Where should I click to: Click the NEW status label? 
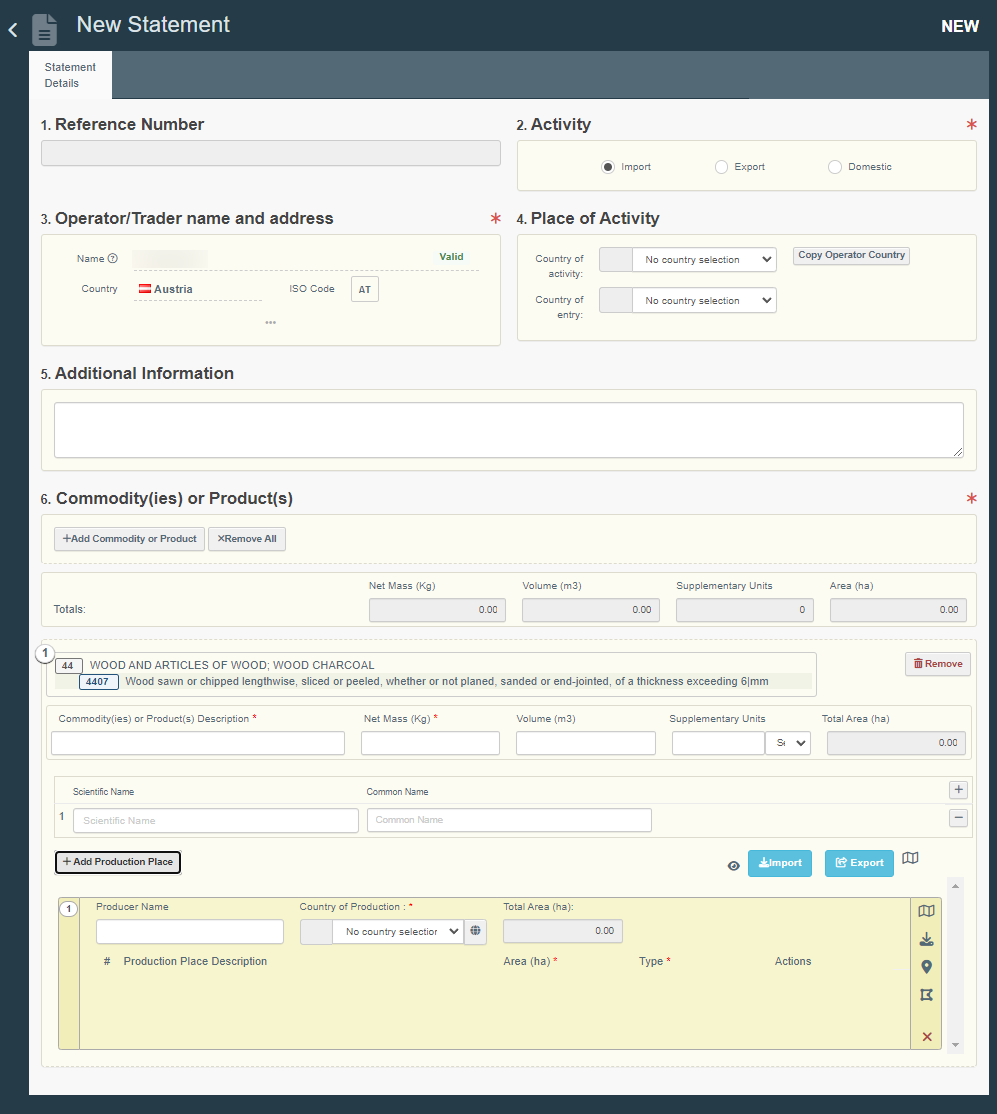coord(960,26)
